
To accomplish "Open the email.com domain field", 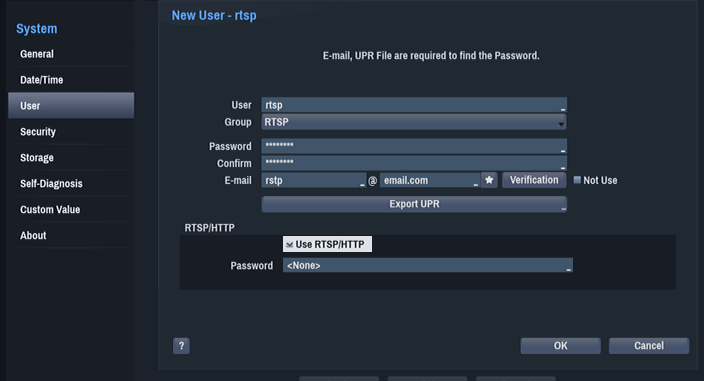I will tap(430, 180).
